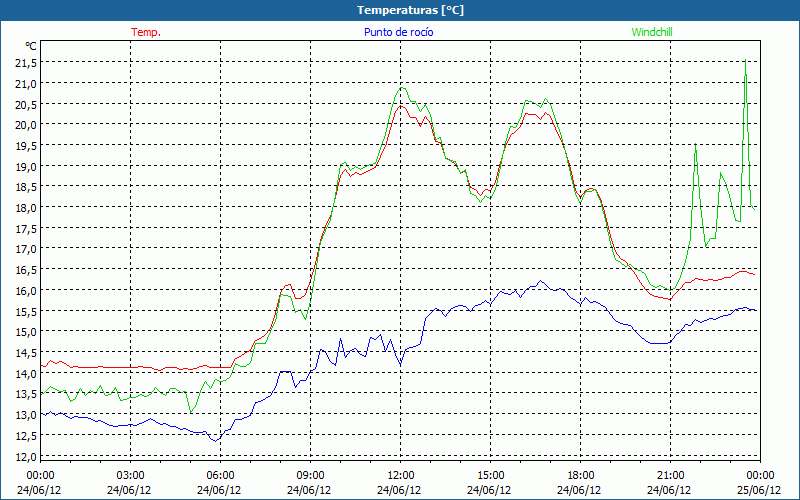Click the 20,5 y-axis value

point(27,104)
